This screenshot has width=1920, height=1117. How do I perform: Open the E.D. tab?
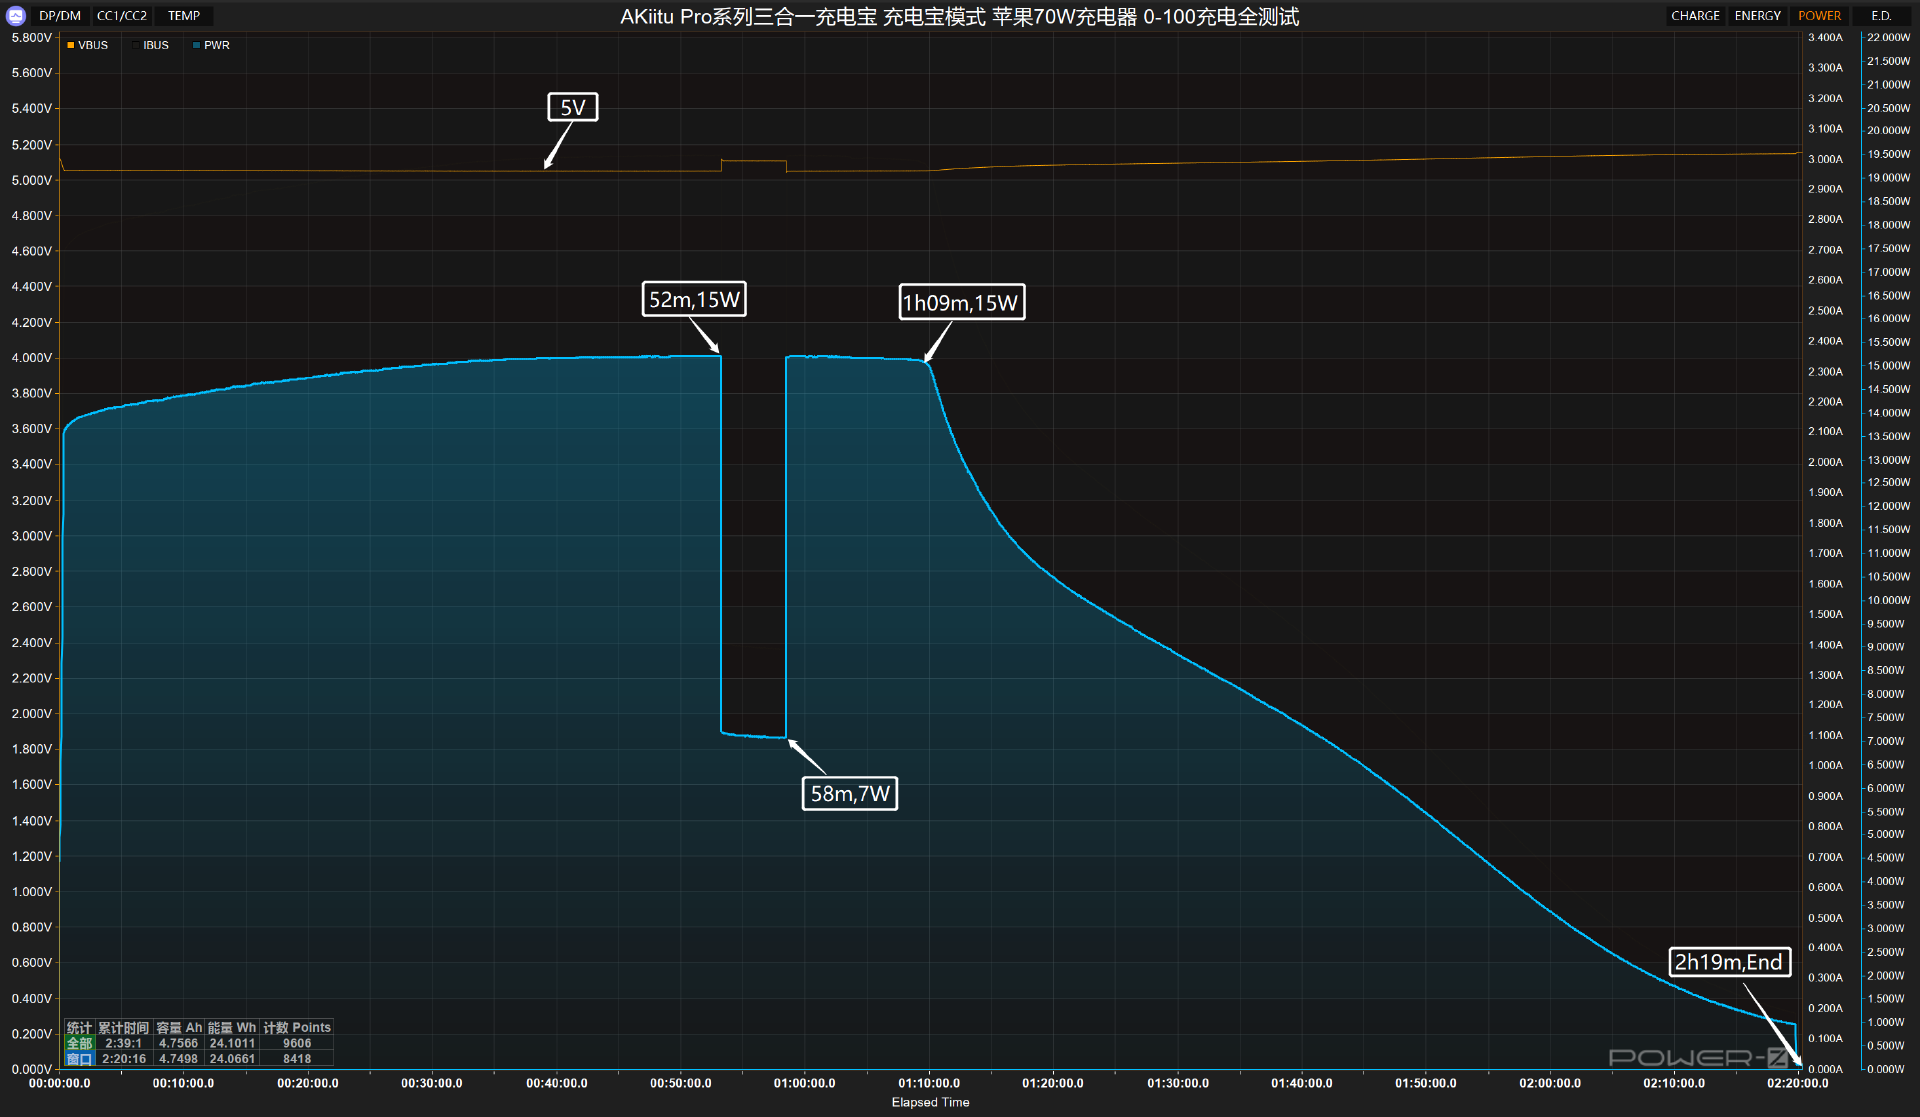point(1881,16)
